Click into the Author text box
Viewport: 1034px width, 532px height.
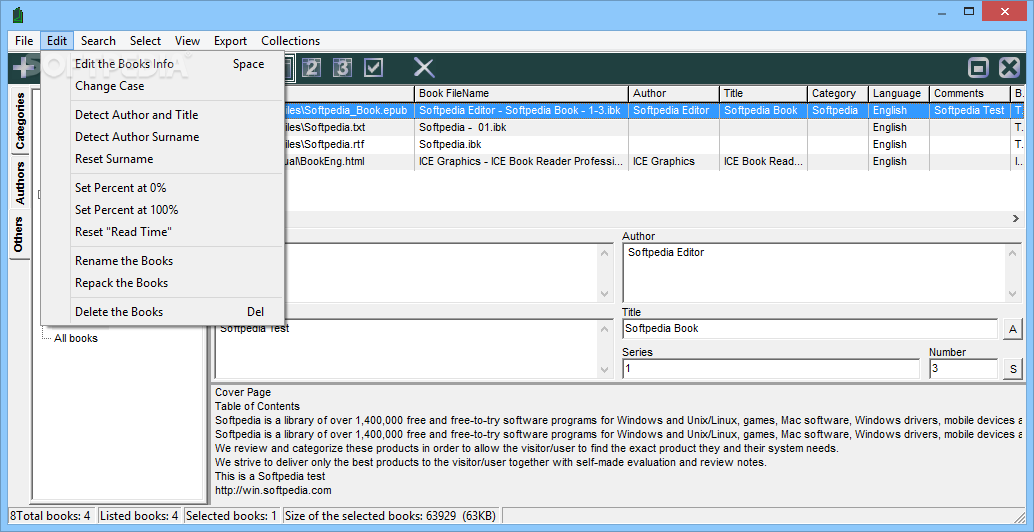tap(814, 273)
